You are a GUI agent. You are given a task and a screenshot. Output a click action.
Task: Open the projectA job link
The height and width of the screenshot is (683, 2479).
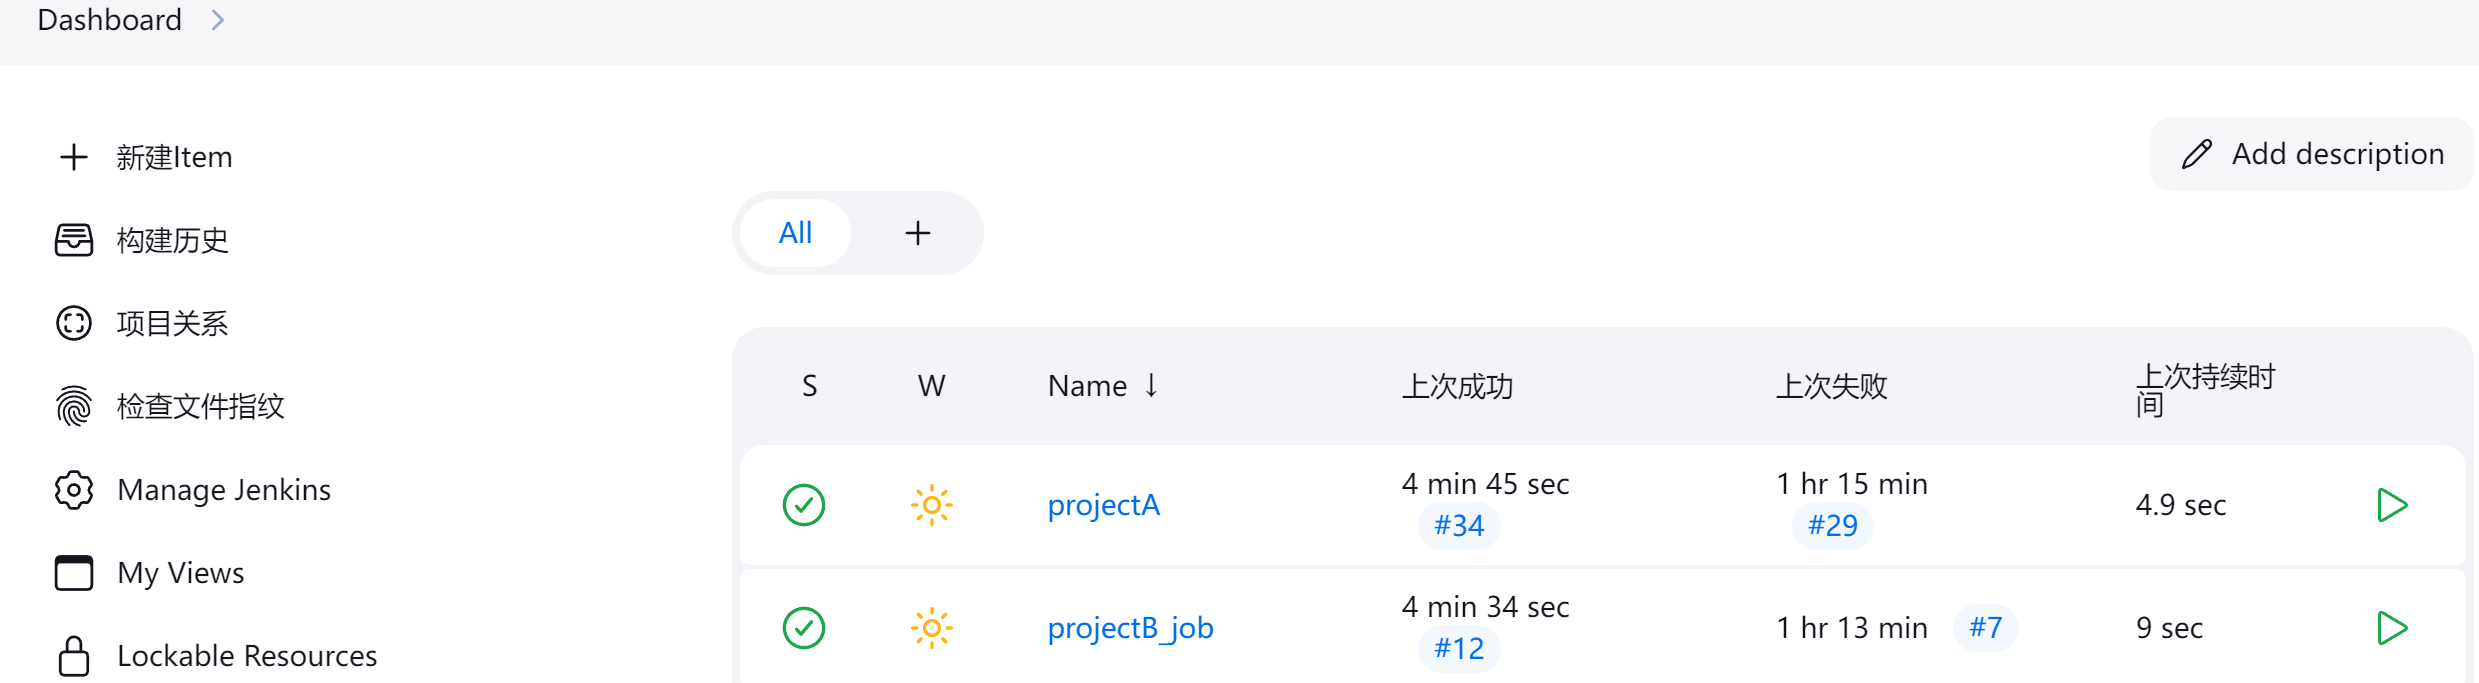point(1103,505)
